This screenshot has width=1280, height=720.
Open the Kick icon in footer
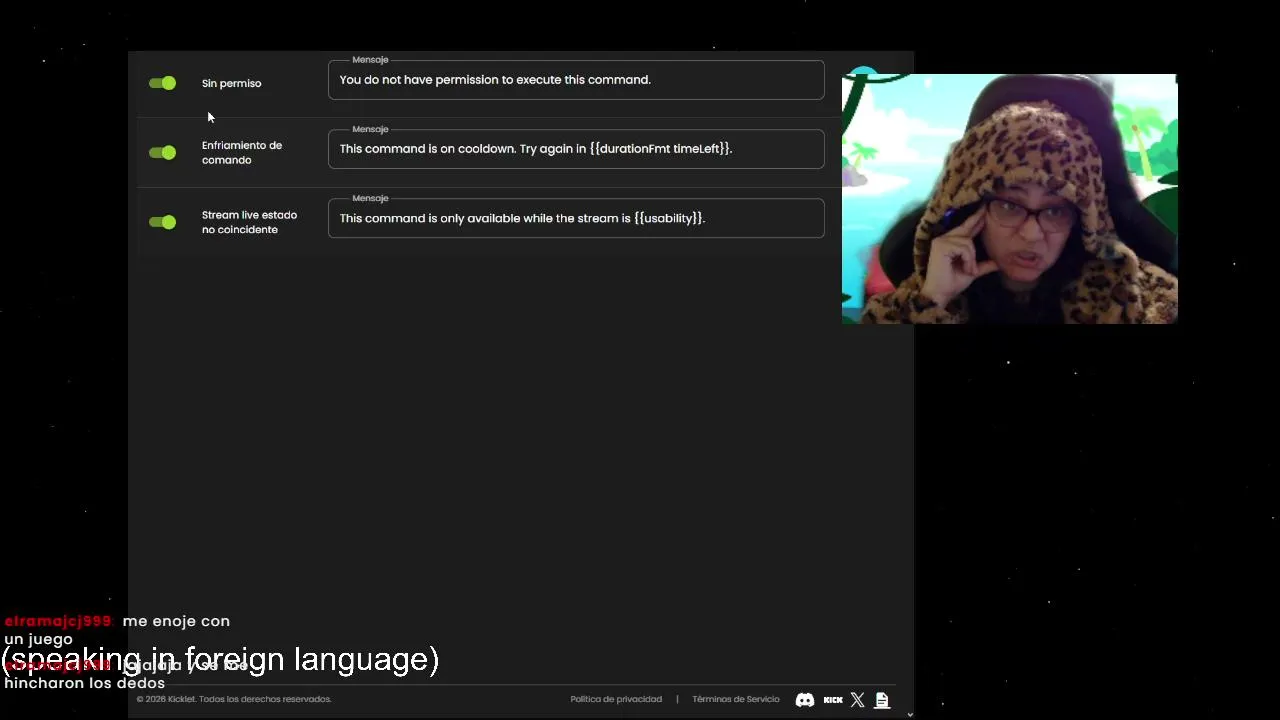pyautogui.click(x=833, y=700)
